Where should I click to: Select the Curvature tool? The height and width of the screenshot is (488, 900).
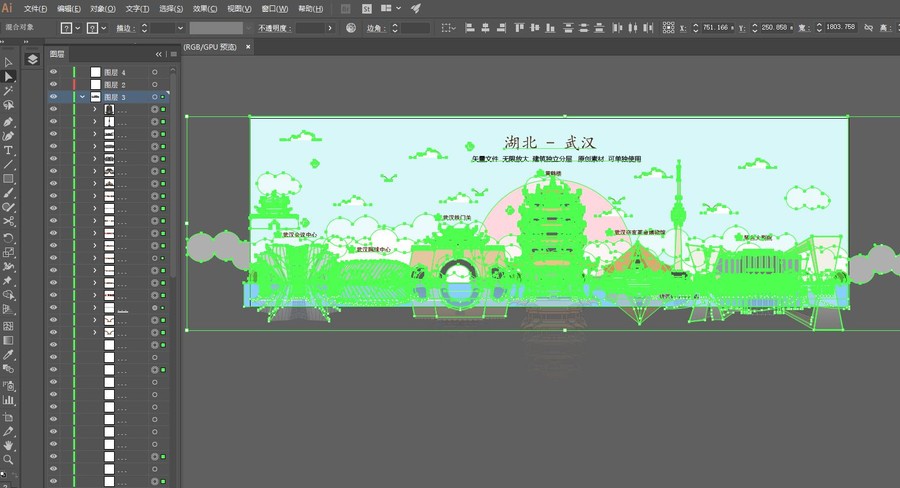[8, 136]
